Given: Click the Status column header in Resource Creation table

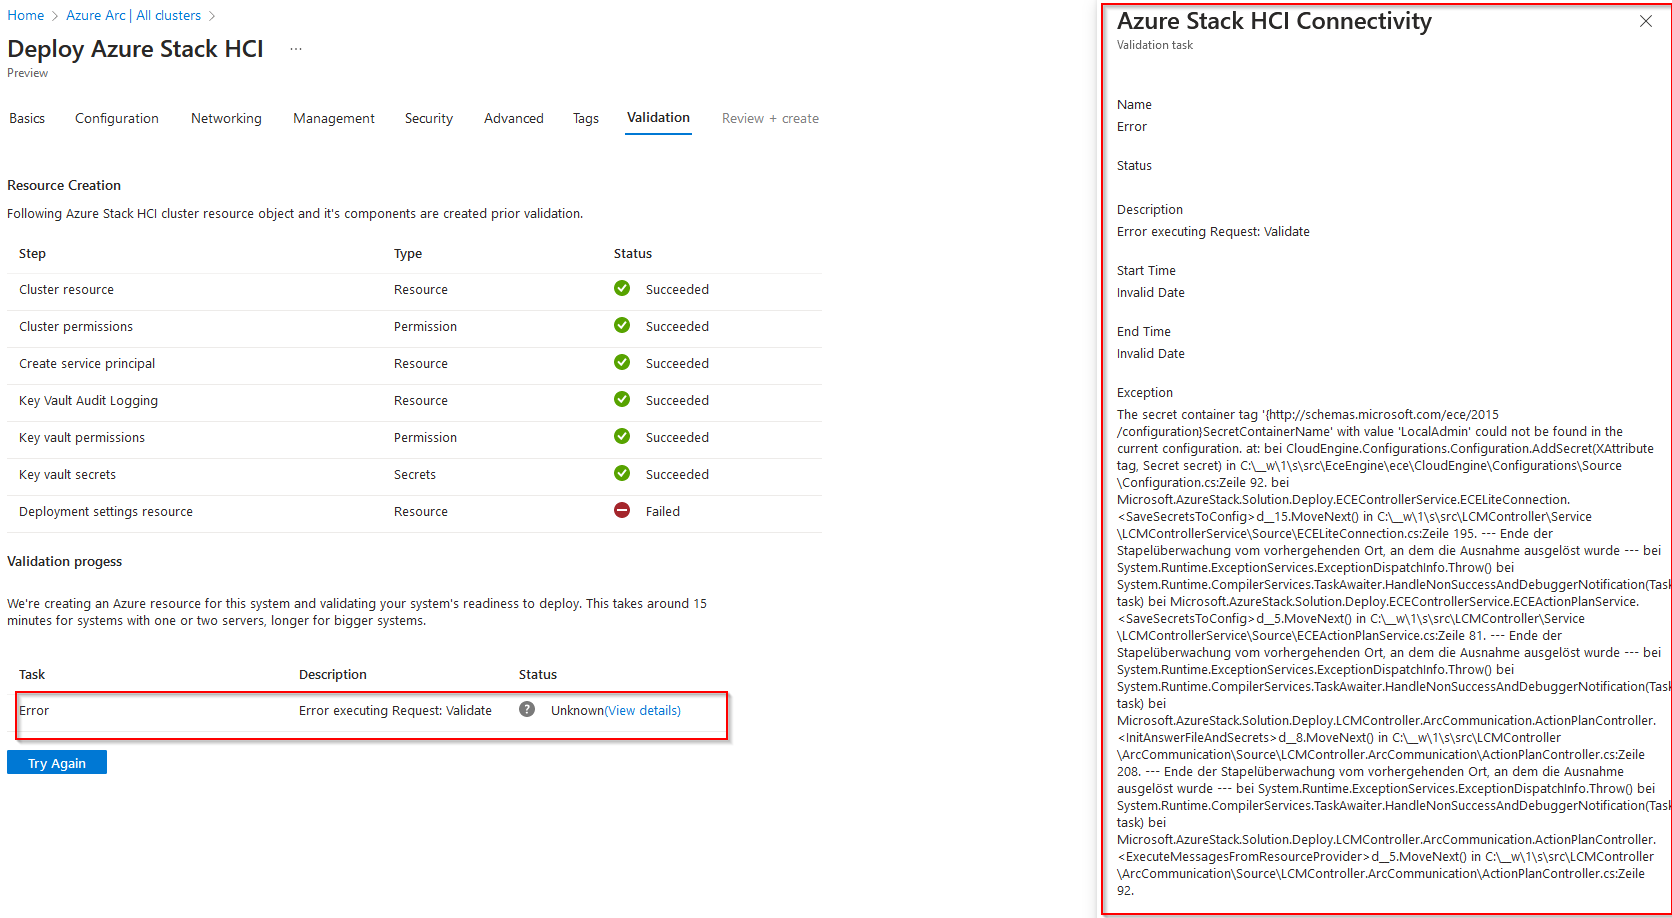Looking at the screenshot, I should click(633, 253).
